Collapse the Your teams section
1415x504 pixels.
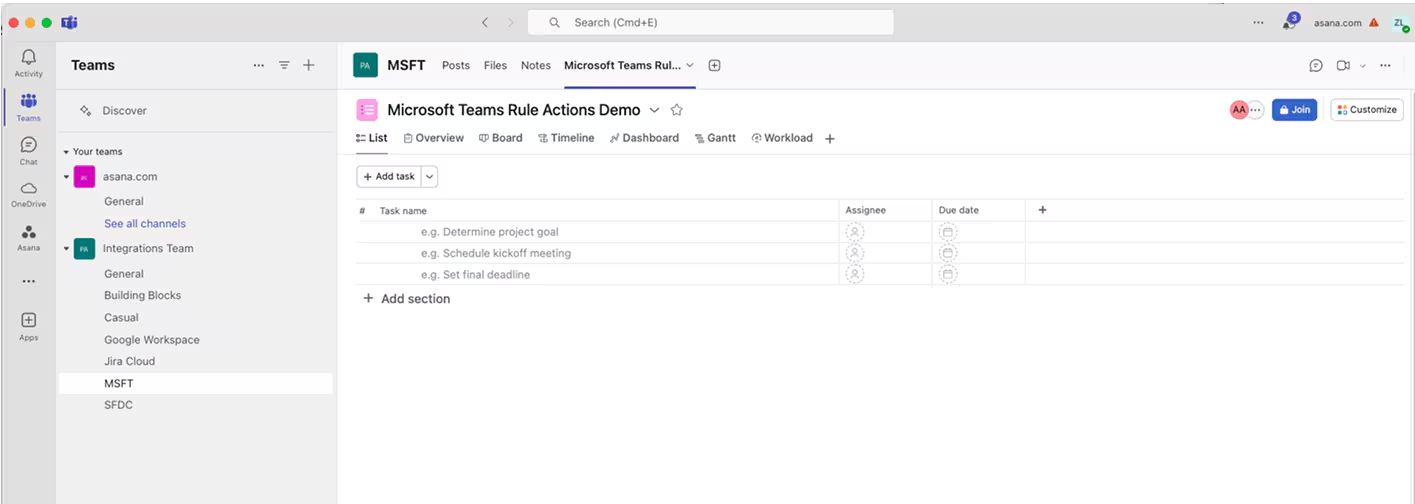tap(66, 152)
